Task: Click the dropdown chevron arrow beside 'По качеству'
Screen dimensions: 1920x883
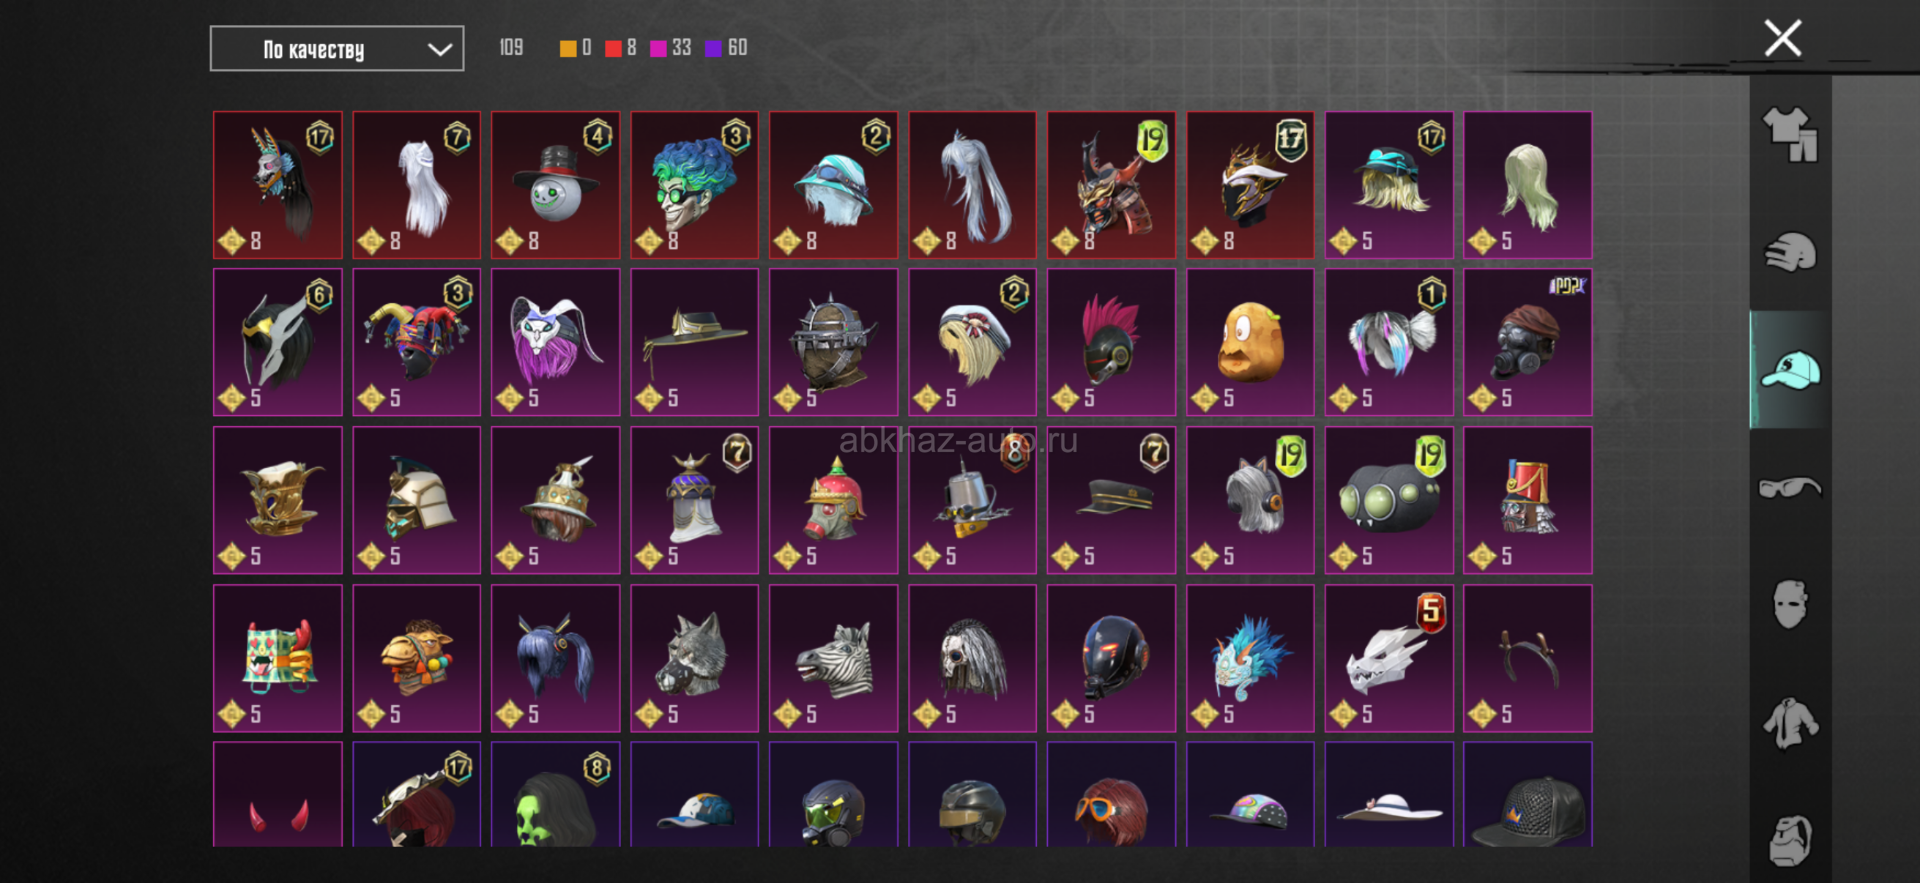Action: (440, 49)
